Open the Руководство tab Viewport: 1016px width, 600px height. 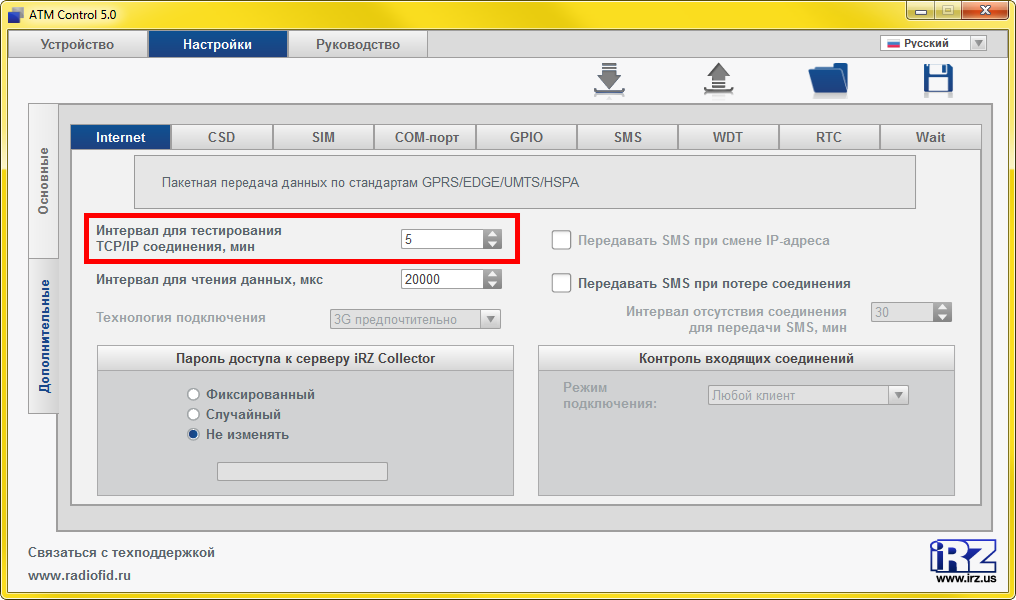[x=357, y=44]
